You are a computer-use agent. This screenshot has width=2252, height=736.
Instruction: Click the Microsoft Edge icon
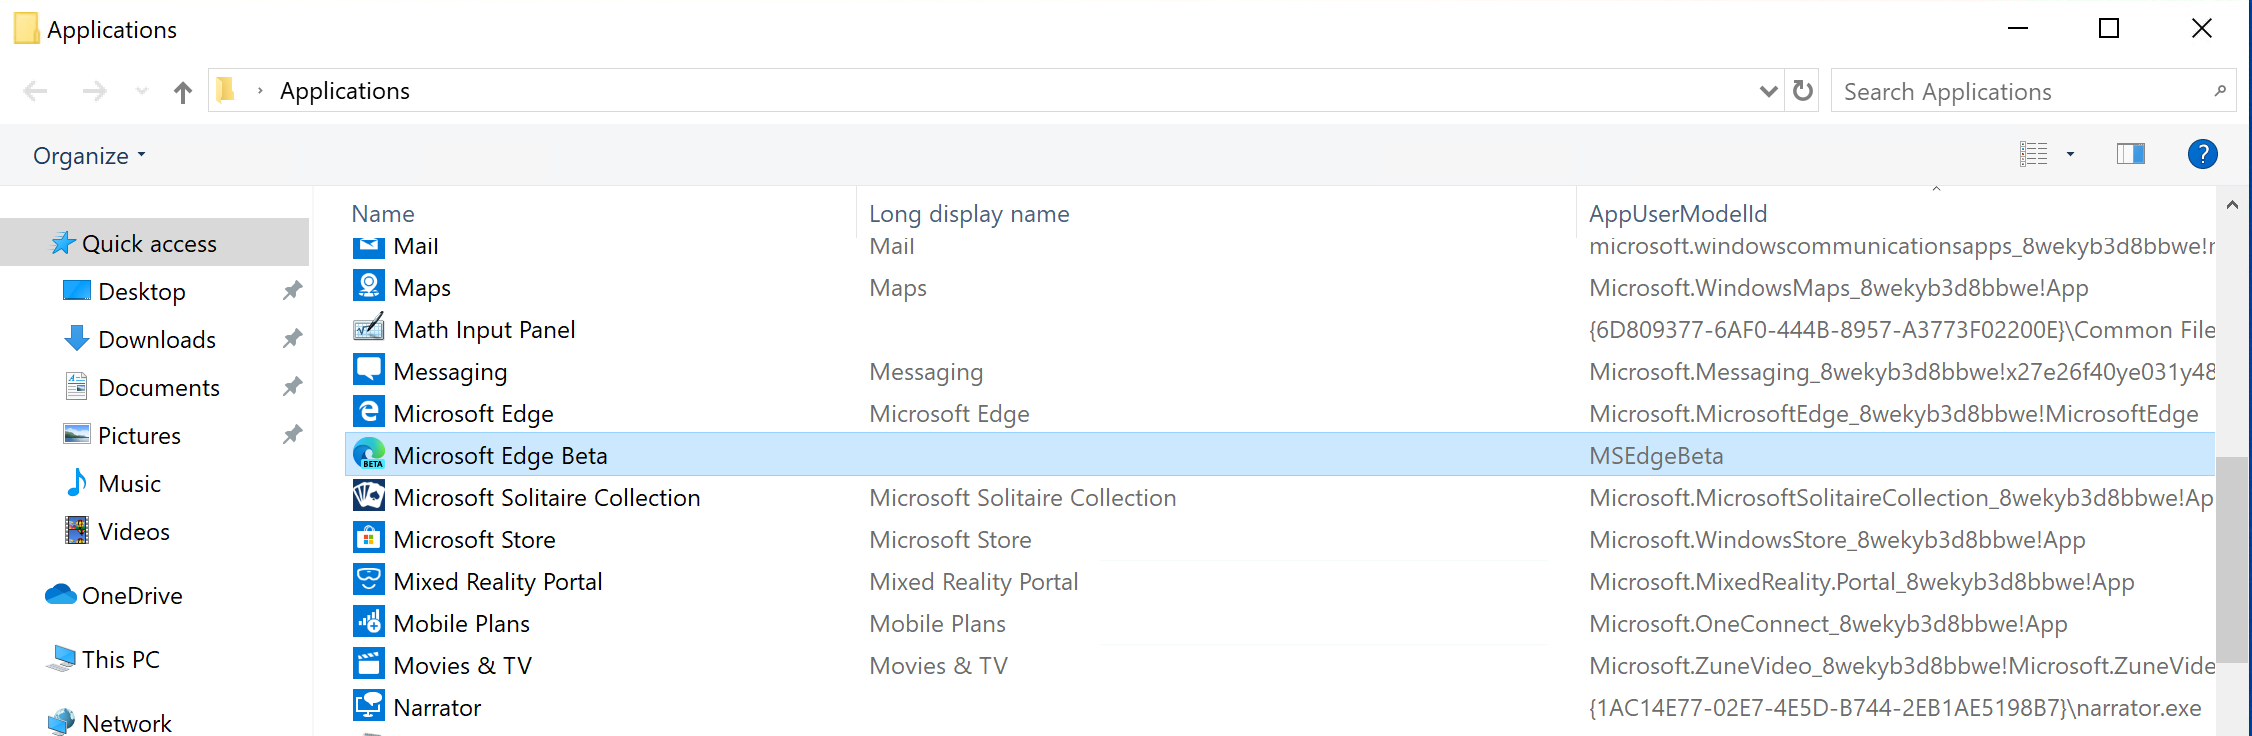(x=369, y=412)
